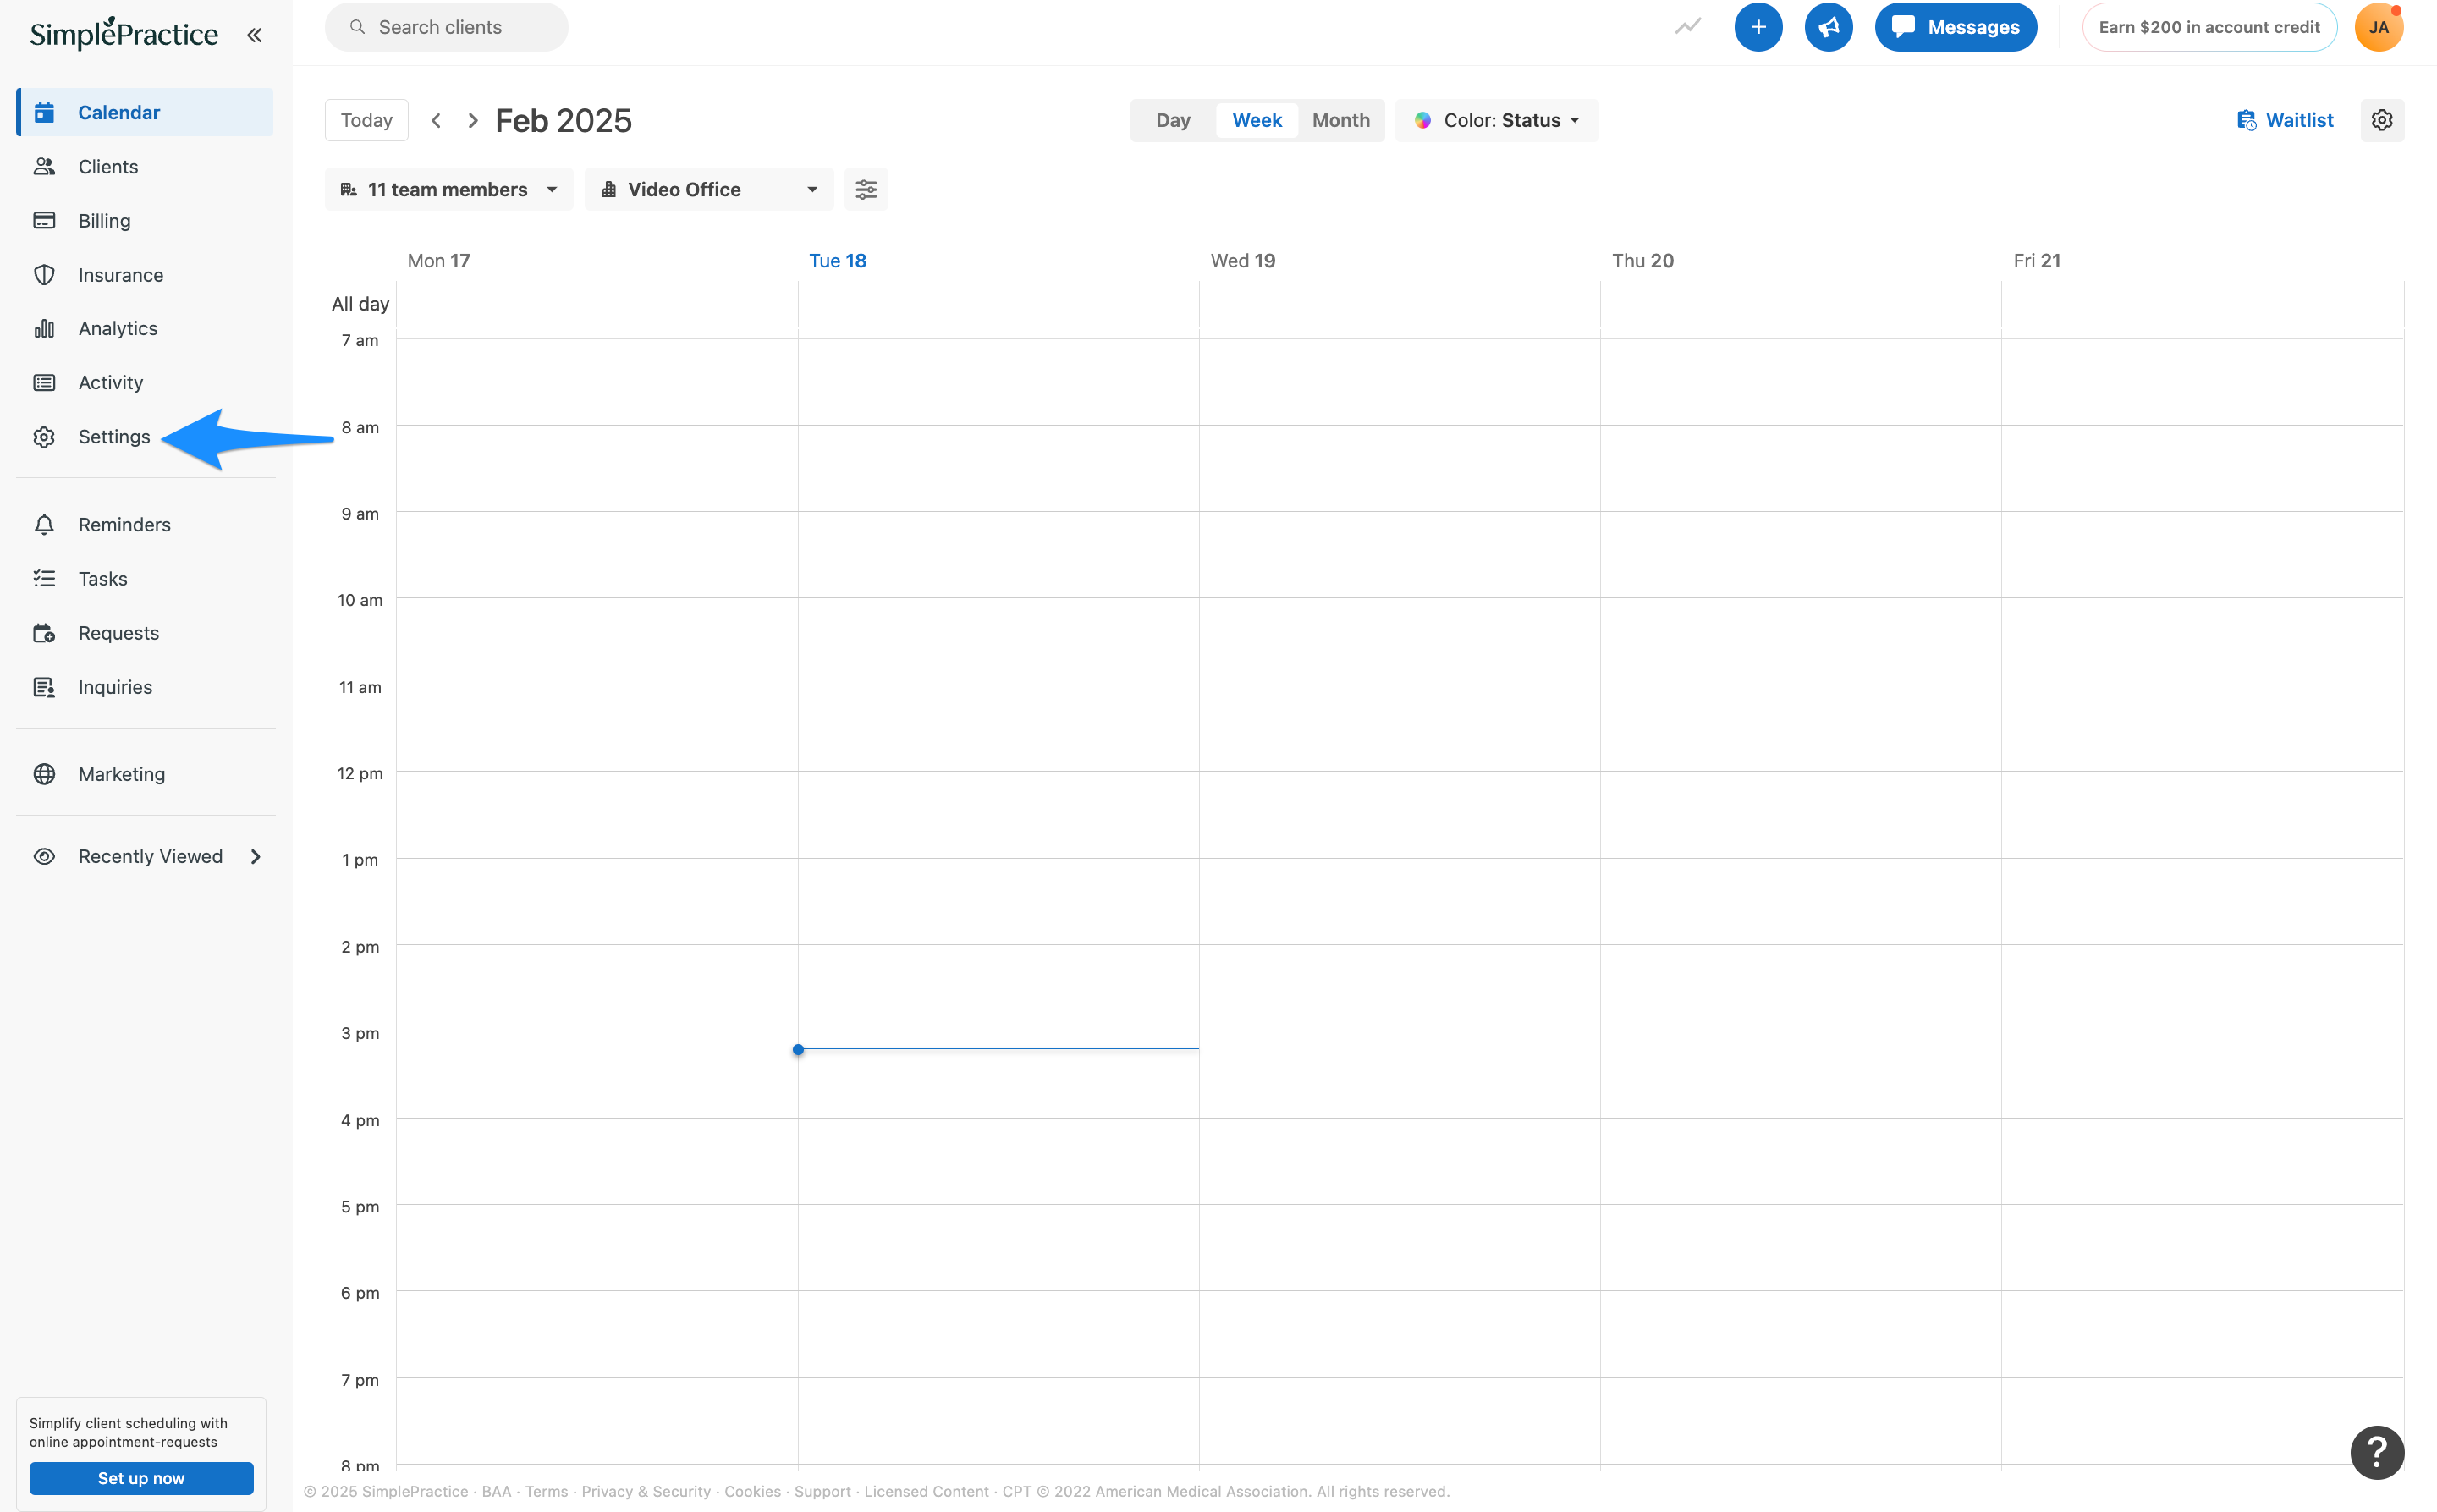Switch to Month view
Viewport: 2437px width, 1512px height.
click(1340, 120)
